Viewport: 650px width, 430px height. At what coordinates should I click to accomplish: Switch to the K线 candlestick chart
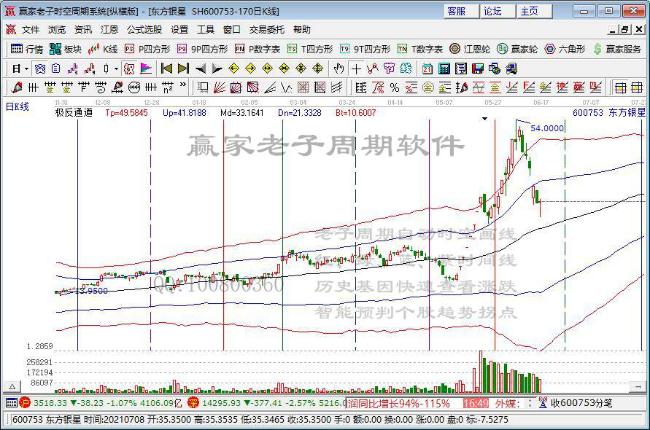click(x=103, y=49)
